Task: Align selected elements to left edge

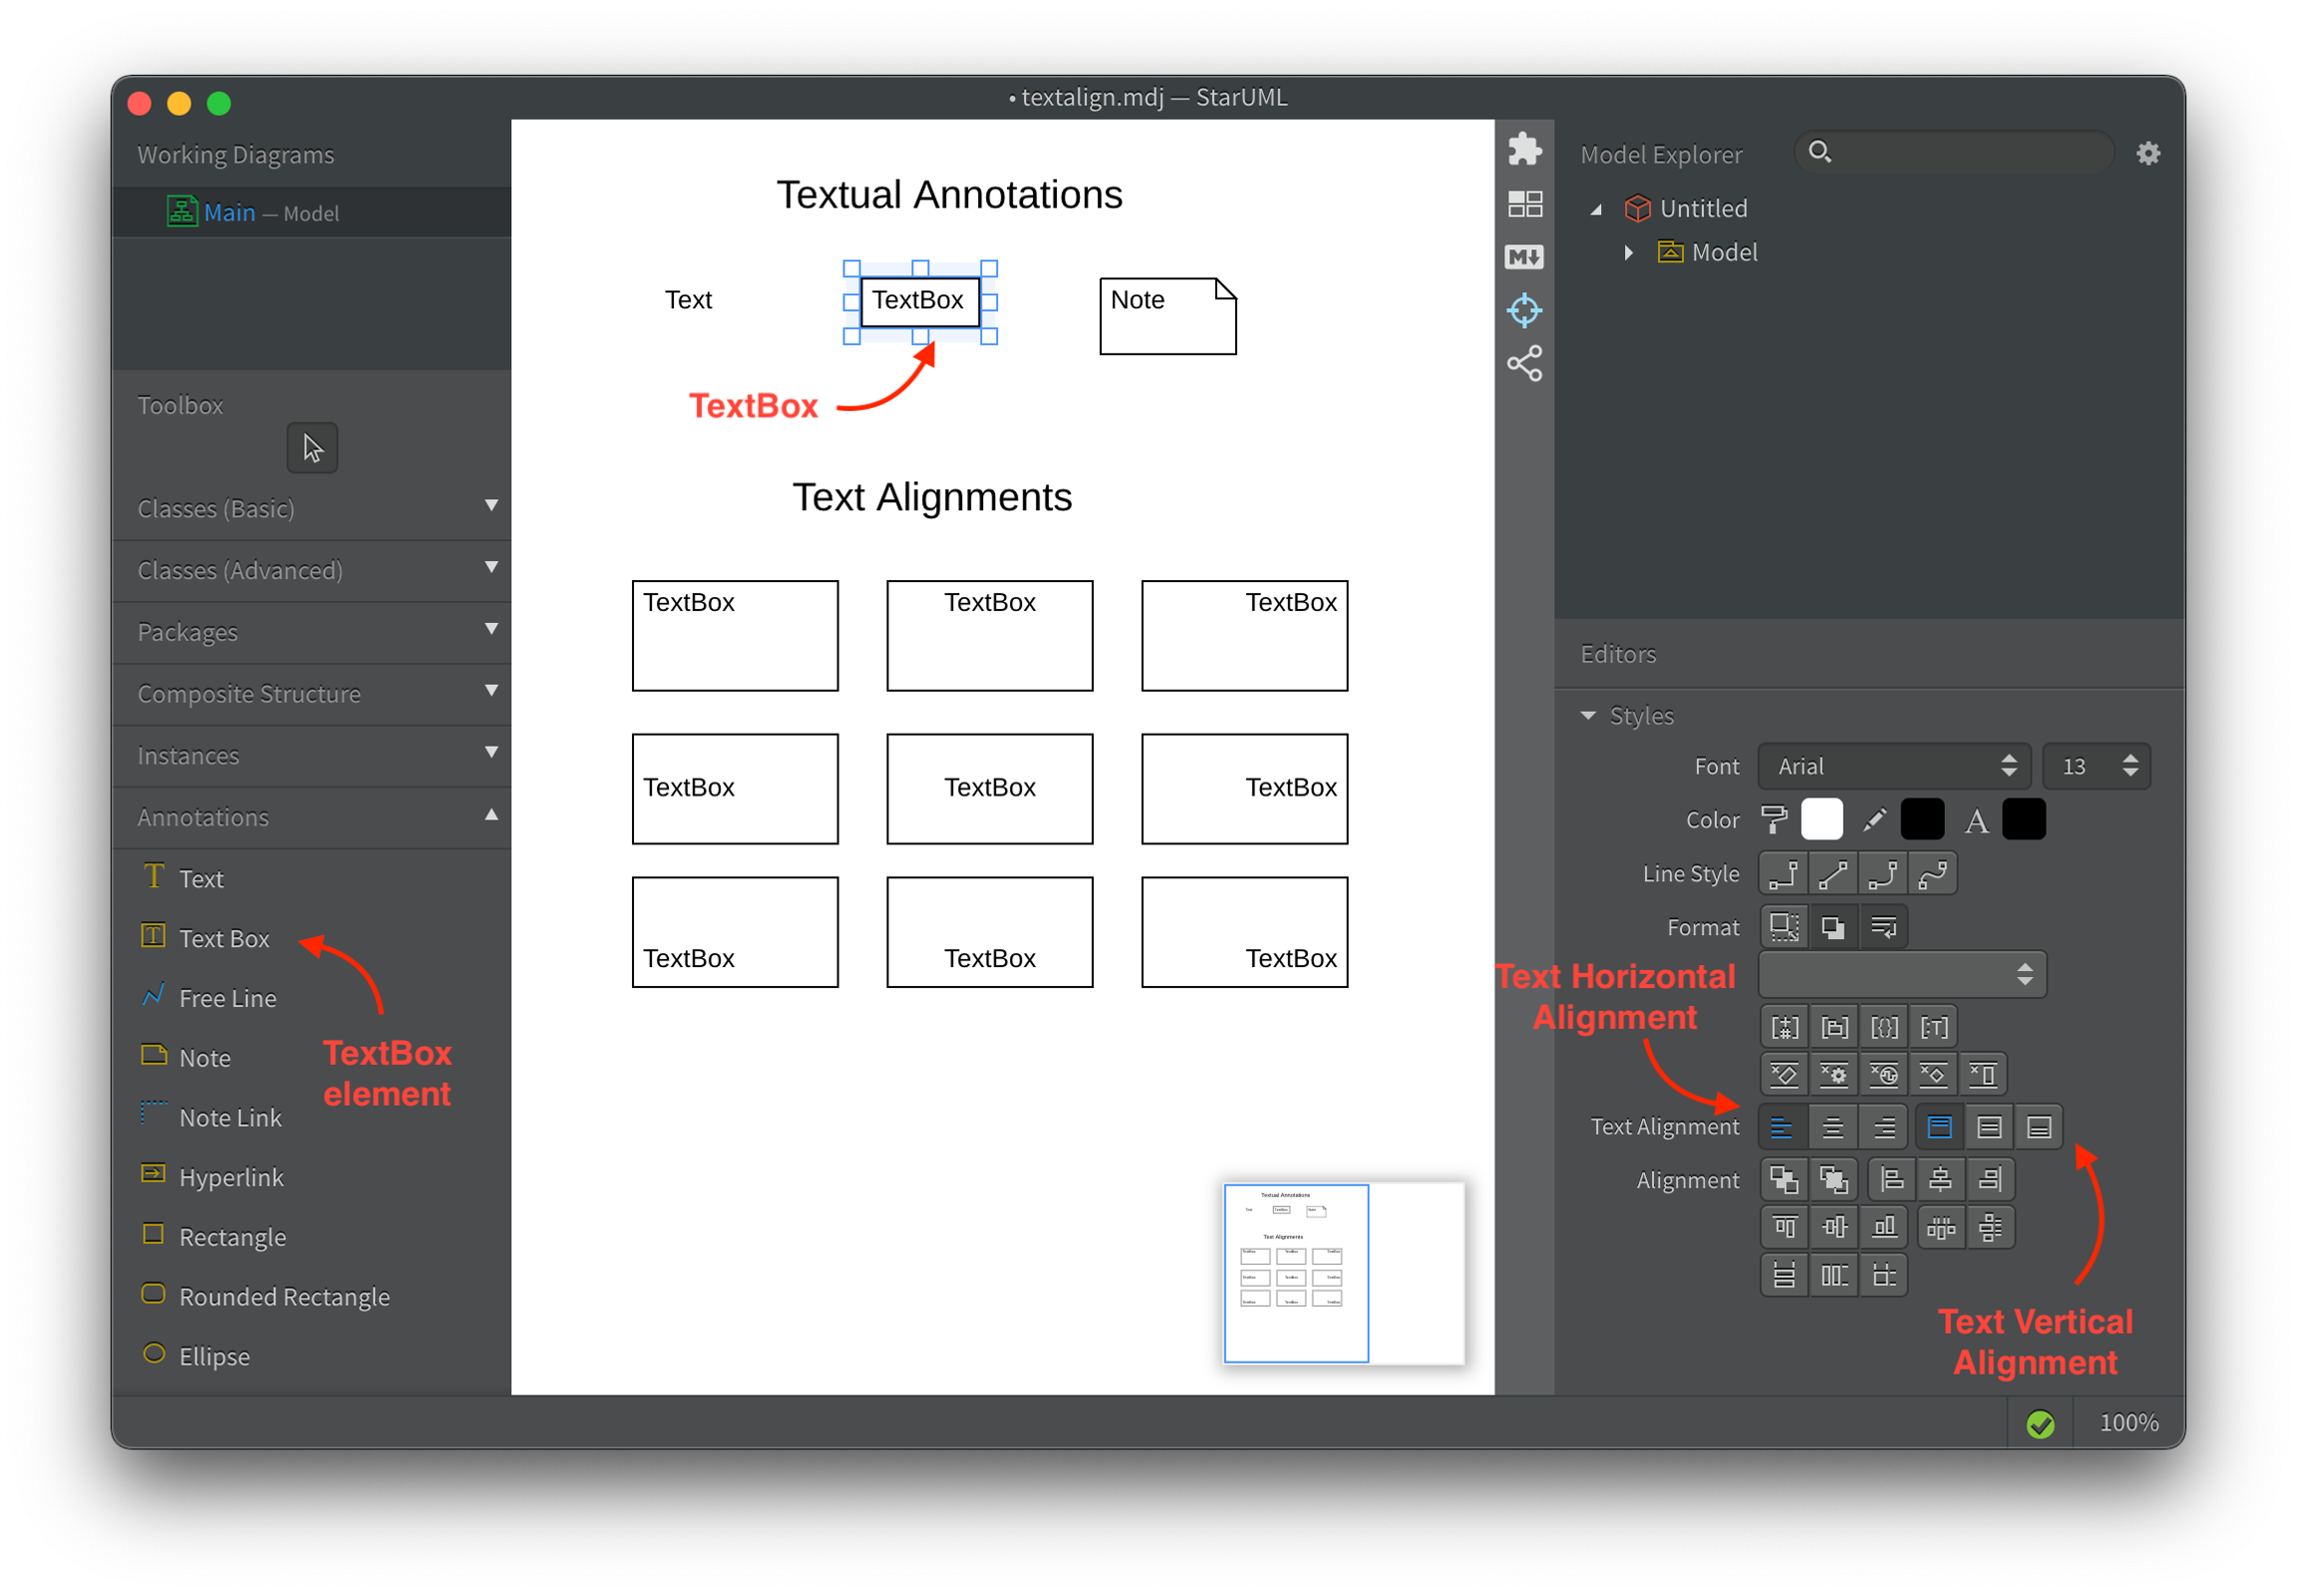Action: point(1890,1180)
